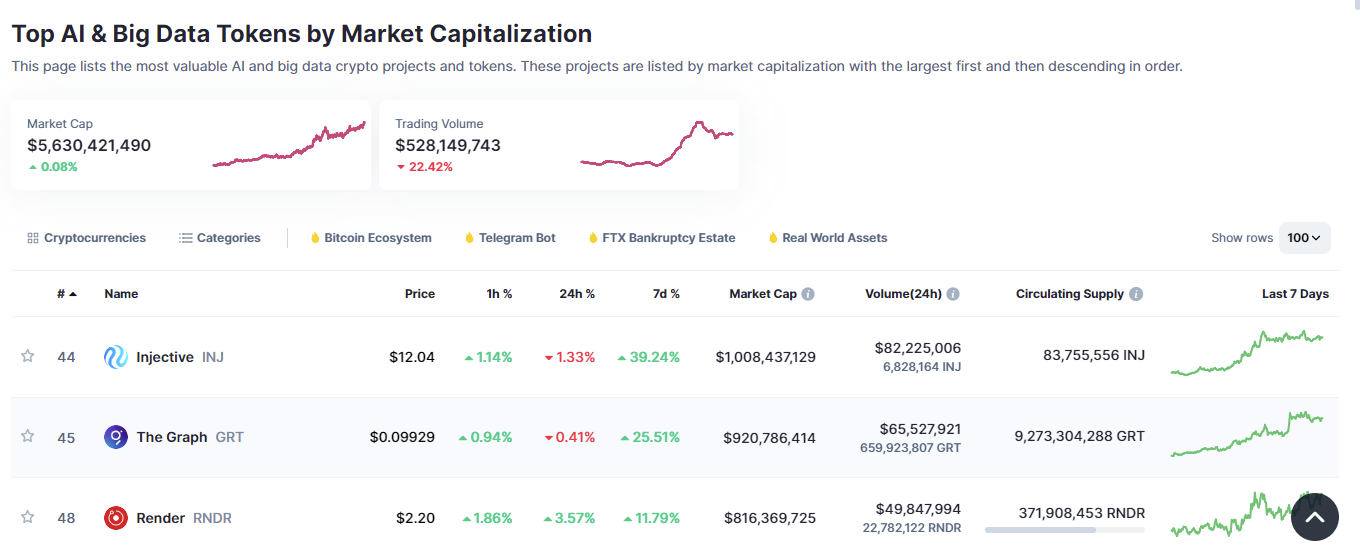The height and width of the screenshot is (553, 1360).
Task: Open the Render name link
Action: coord(160,518)
